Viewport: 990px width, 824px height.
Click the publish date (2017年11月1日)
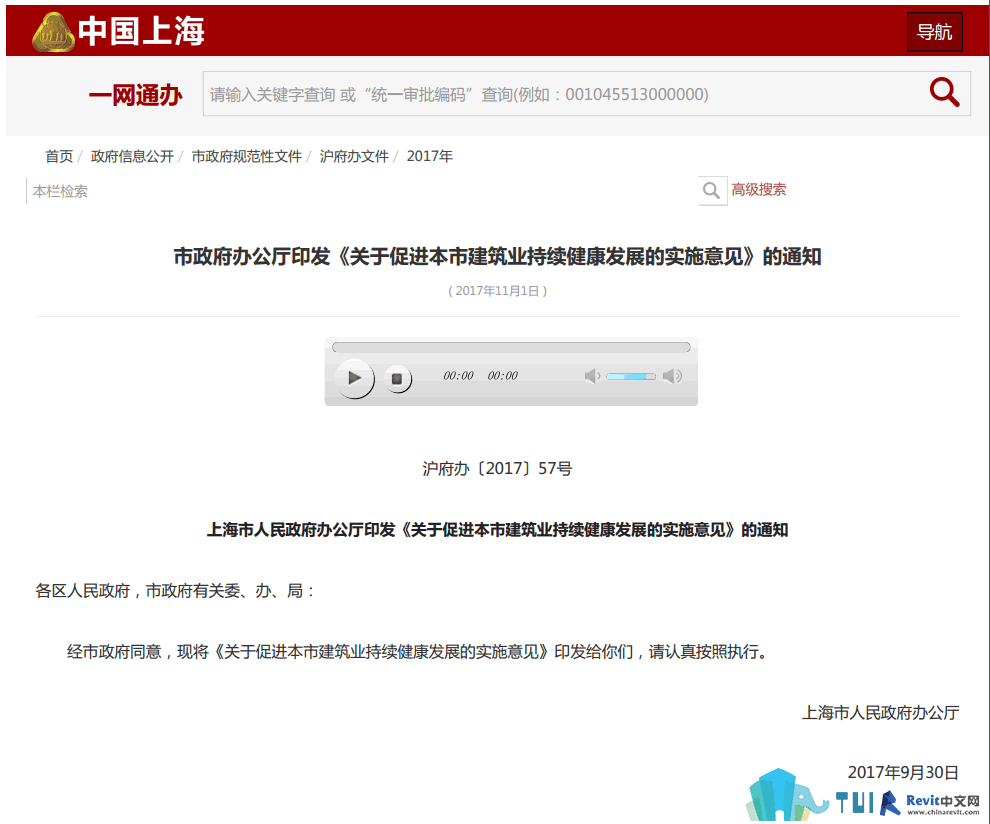(497, 291)
